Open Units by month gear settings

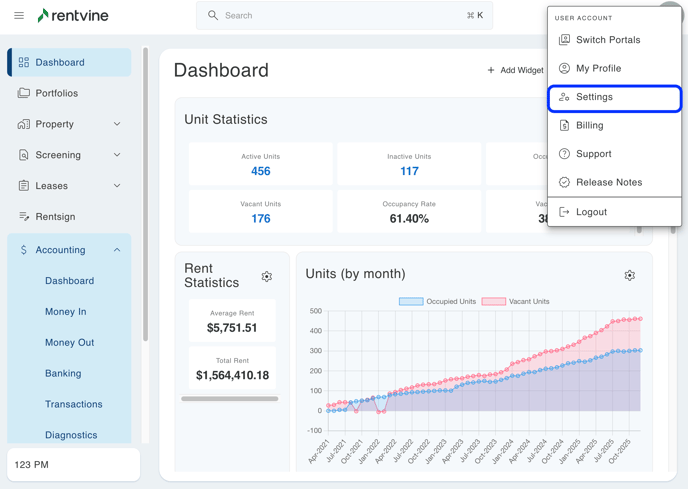pos(629,276)
